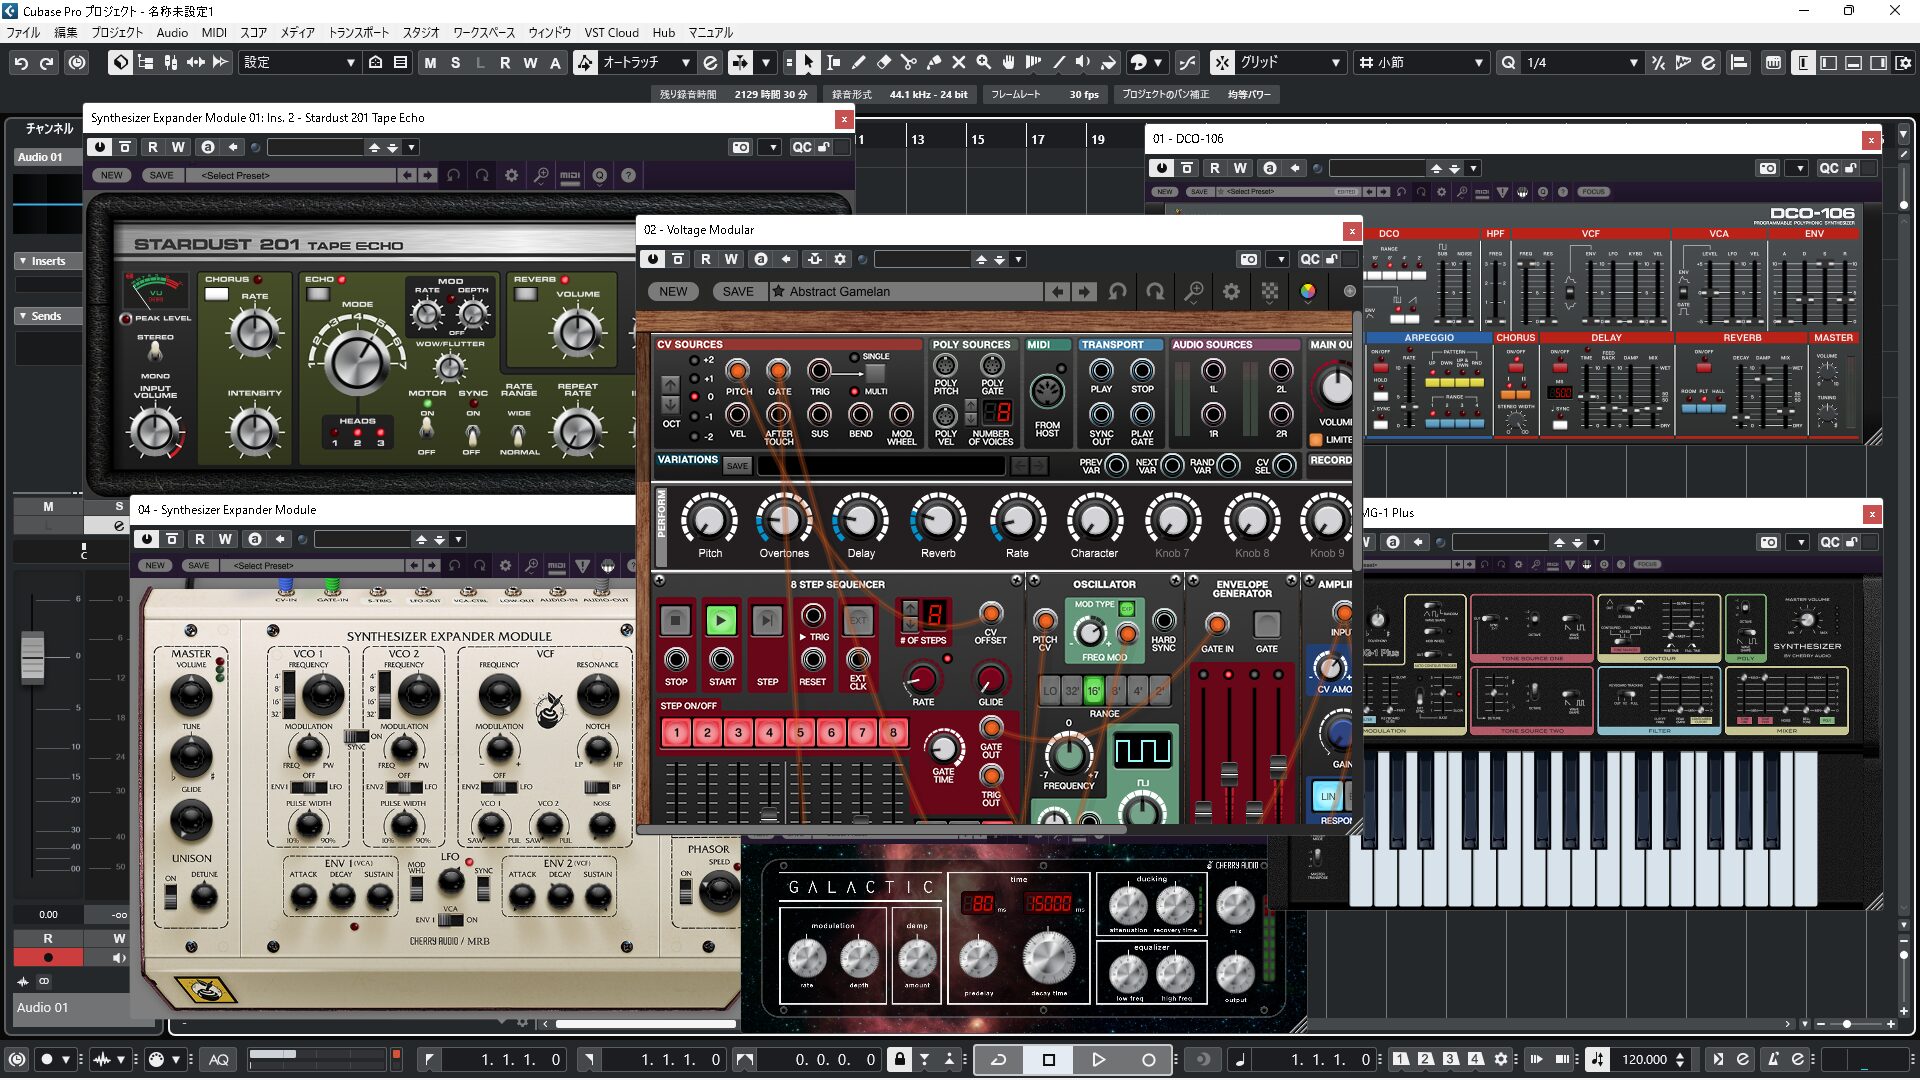Toggle Audio 01 channel record enable
This screenshot has height=1080, width=1920.
coord(48,957)
